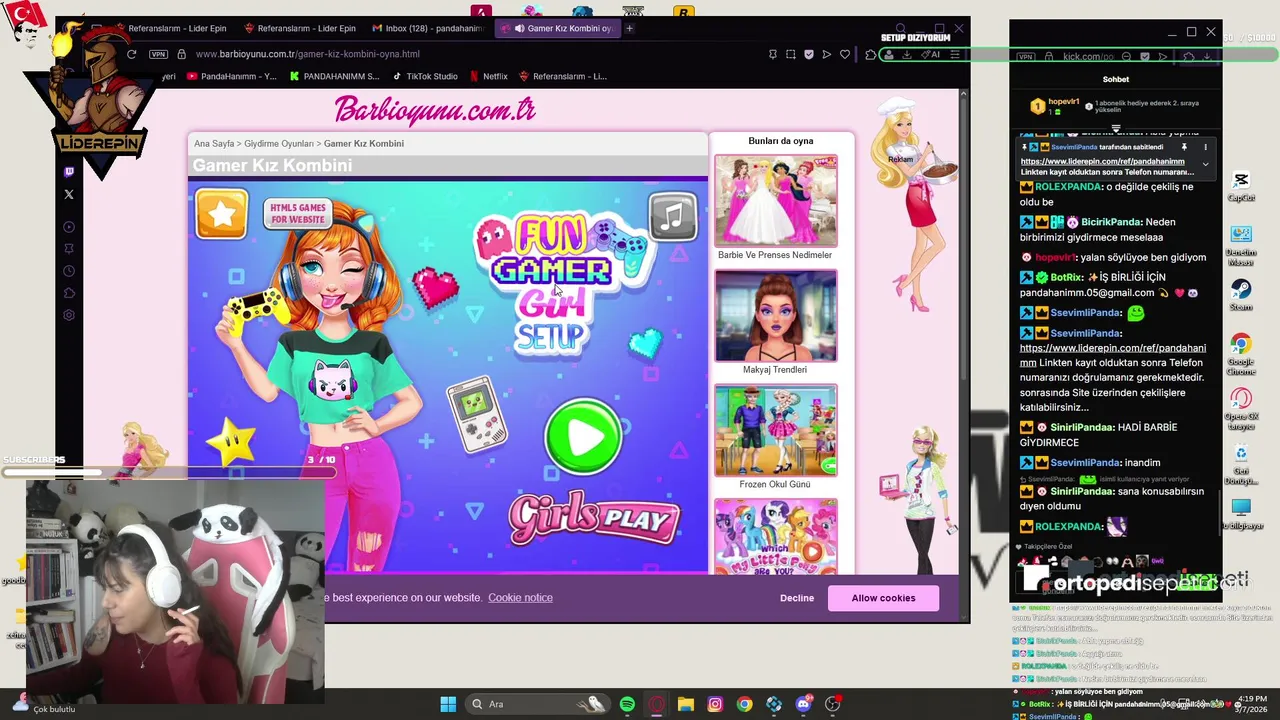Open Opera GX from the taskbar
Viewport: 1280px width, 720px height.
656,704
